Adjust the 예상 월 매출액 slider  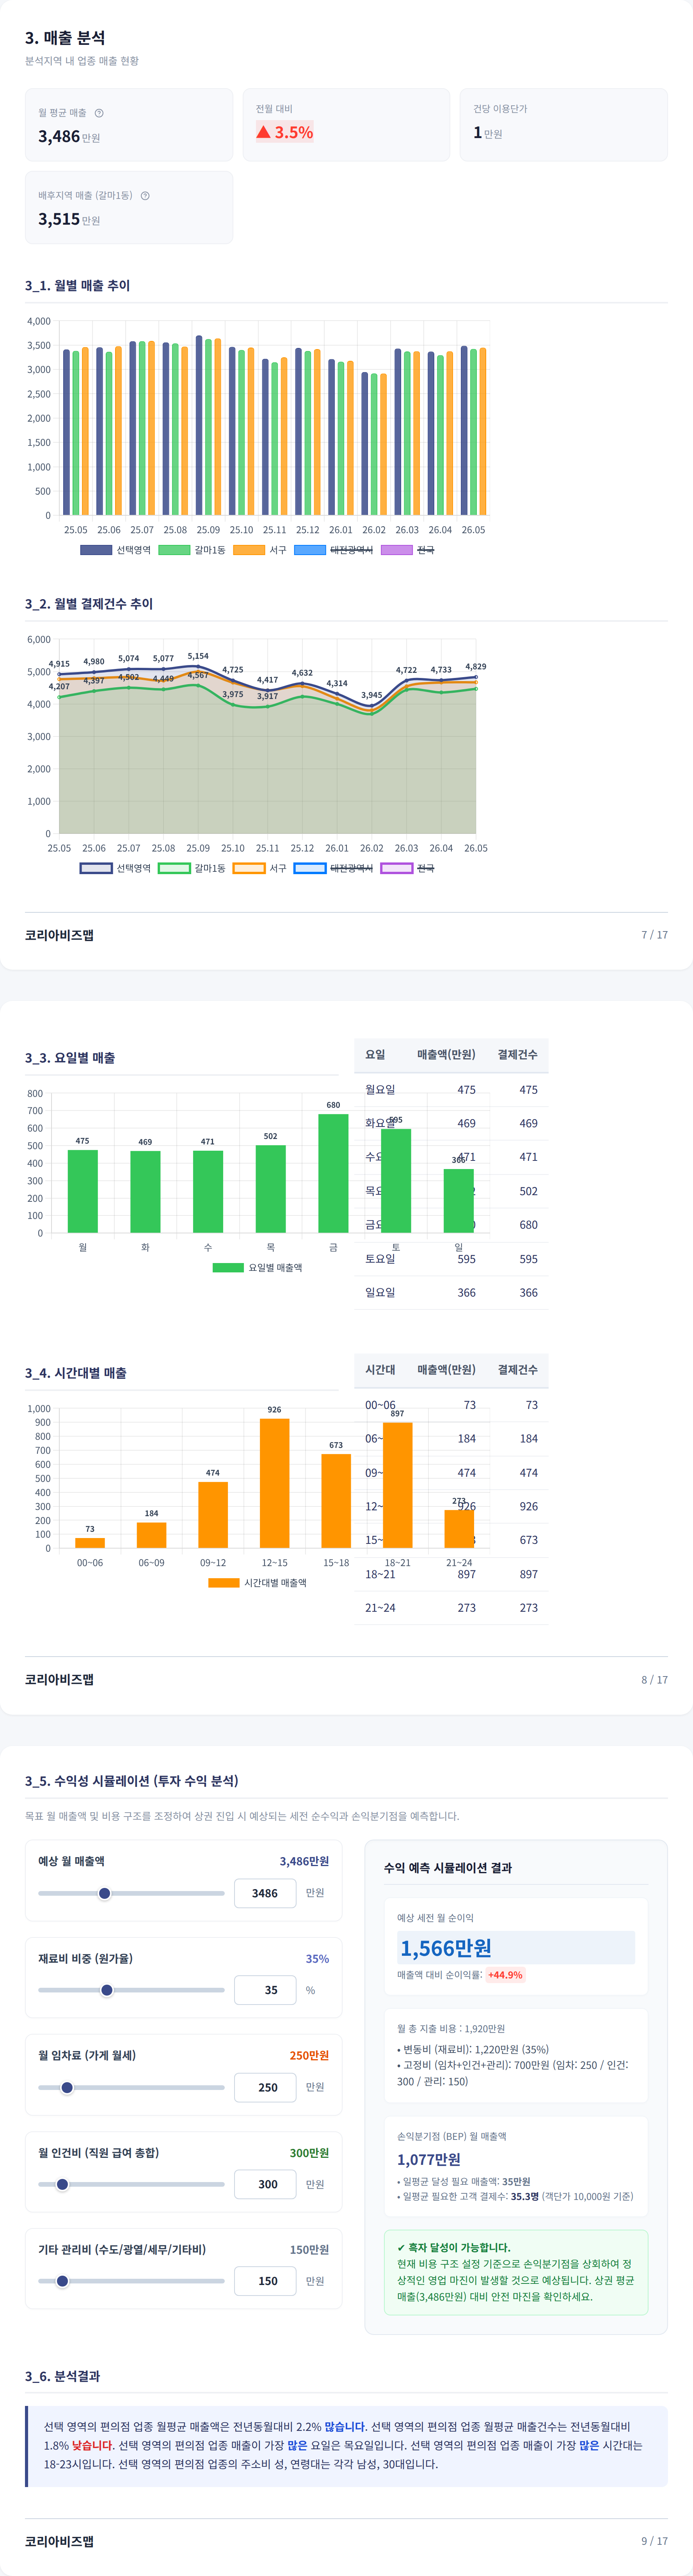(131, 1893)
